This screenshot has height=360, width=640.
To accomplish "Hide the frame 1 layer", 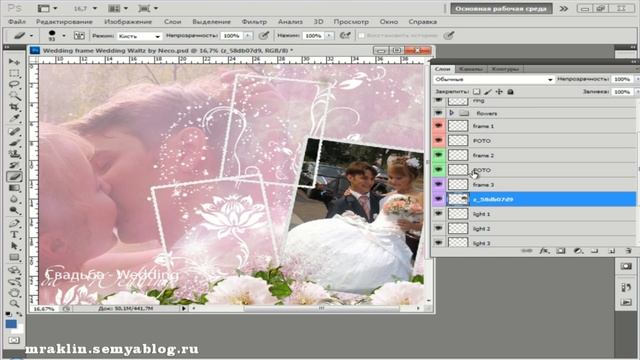I will (439, 126).
